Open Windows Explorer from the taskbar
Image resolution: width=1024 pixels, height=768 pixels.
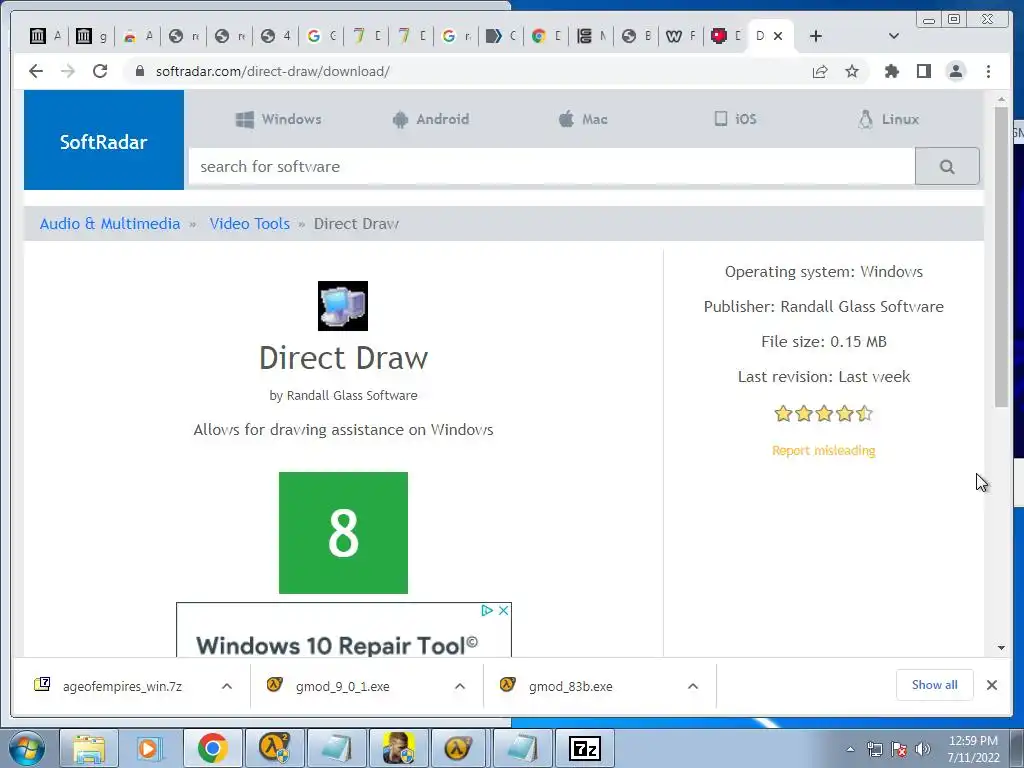(89, 748)
